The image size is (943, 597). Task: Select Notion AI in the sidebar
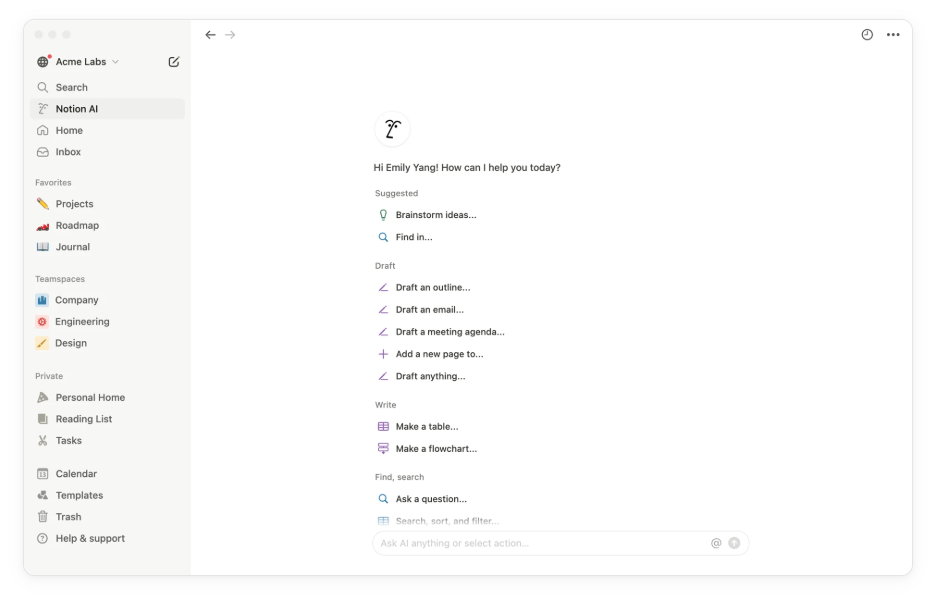click(x=107, y=109)
